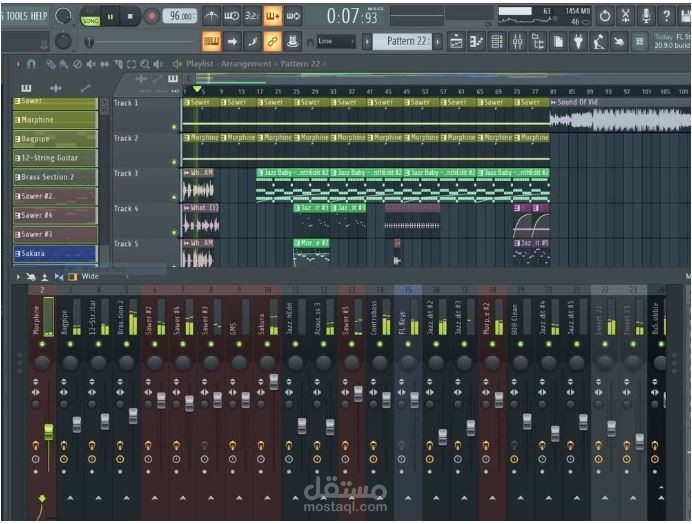Screen dimensions: 692x524
Task: Select the playlist Paint brush tool
Action: tap(64, 64)
